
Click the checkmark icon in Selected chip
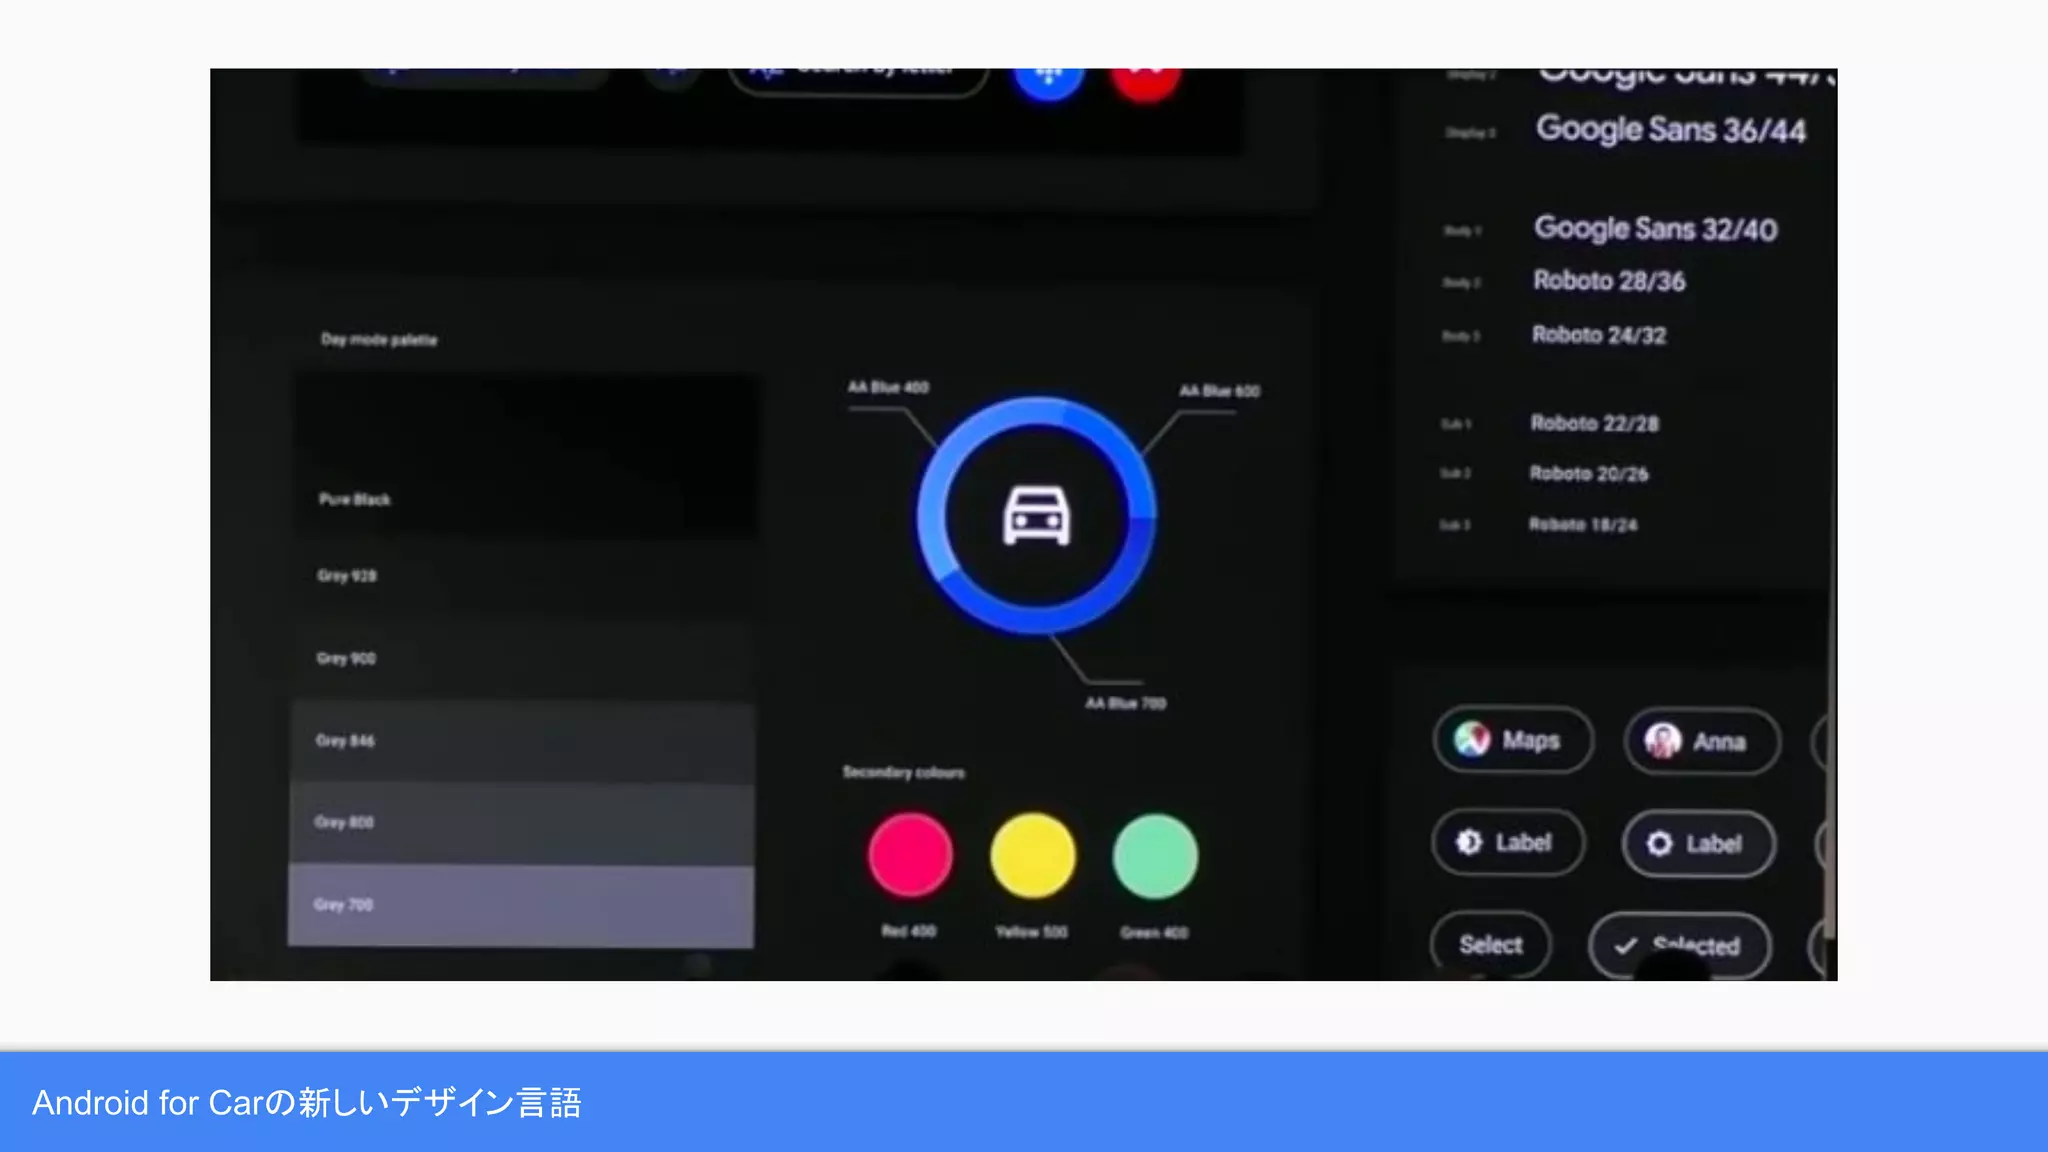[x=1626, y=945]
